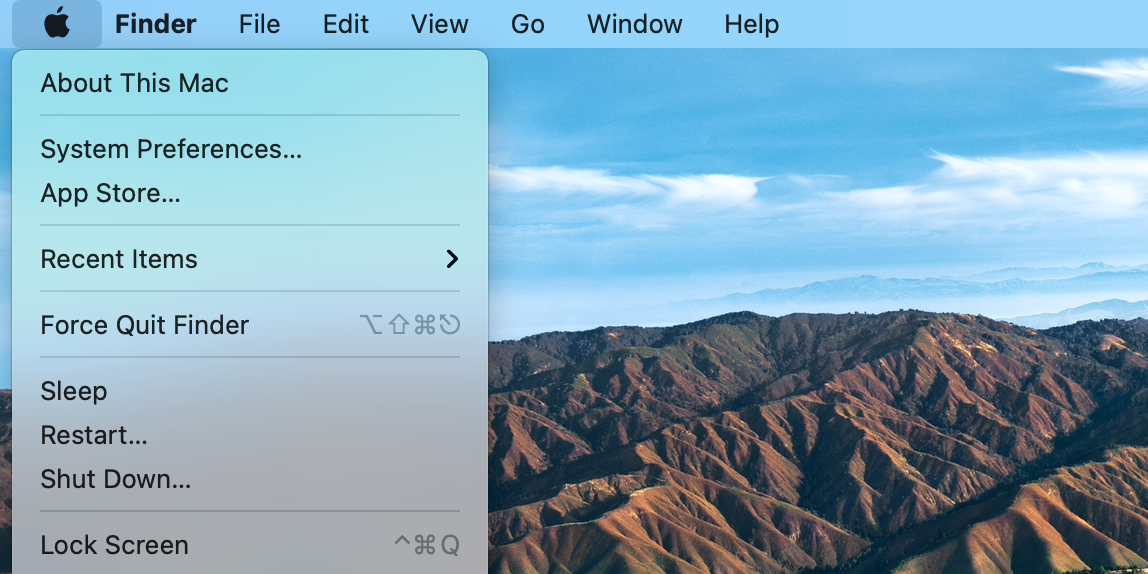
Task: Open the Help menu
Action: tap(751, 24)
